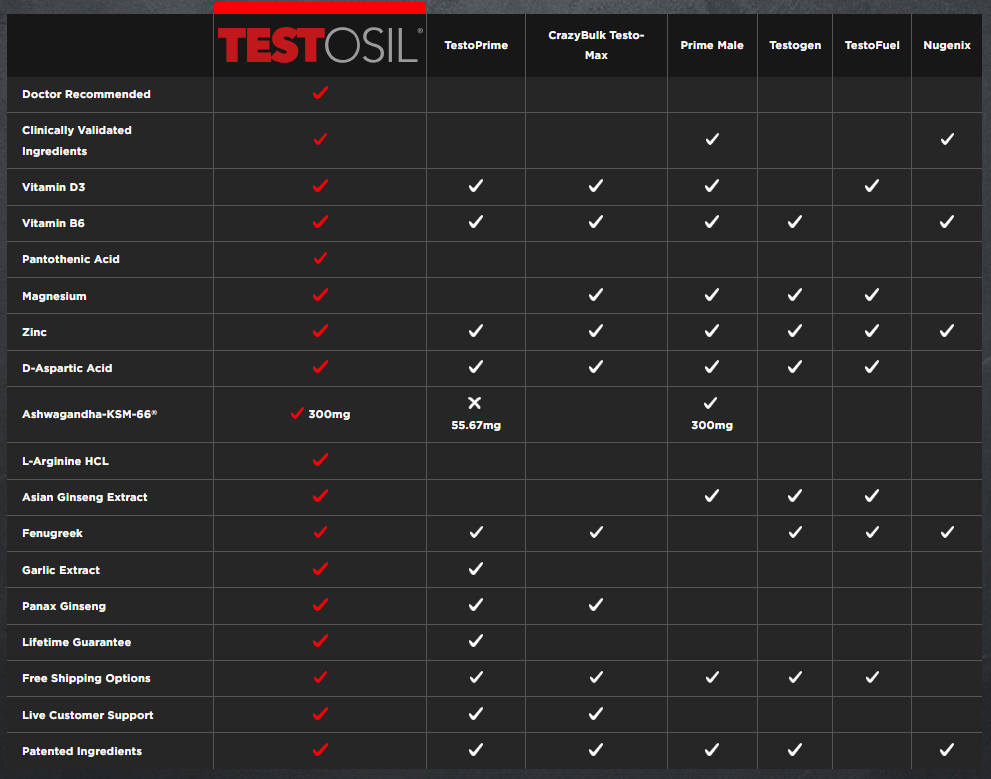Select the Nugenix column header
Screen dimensions: 991x779
(x=945, y=45)
